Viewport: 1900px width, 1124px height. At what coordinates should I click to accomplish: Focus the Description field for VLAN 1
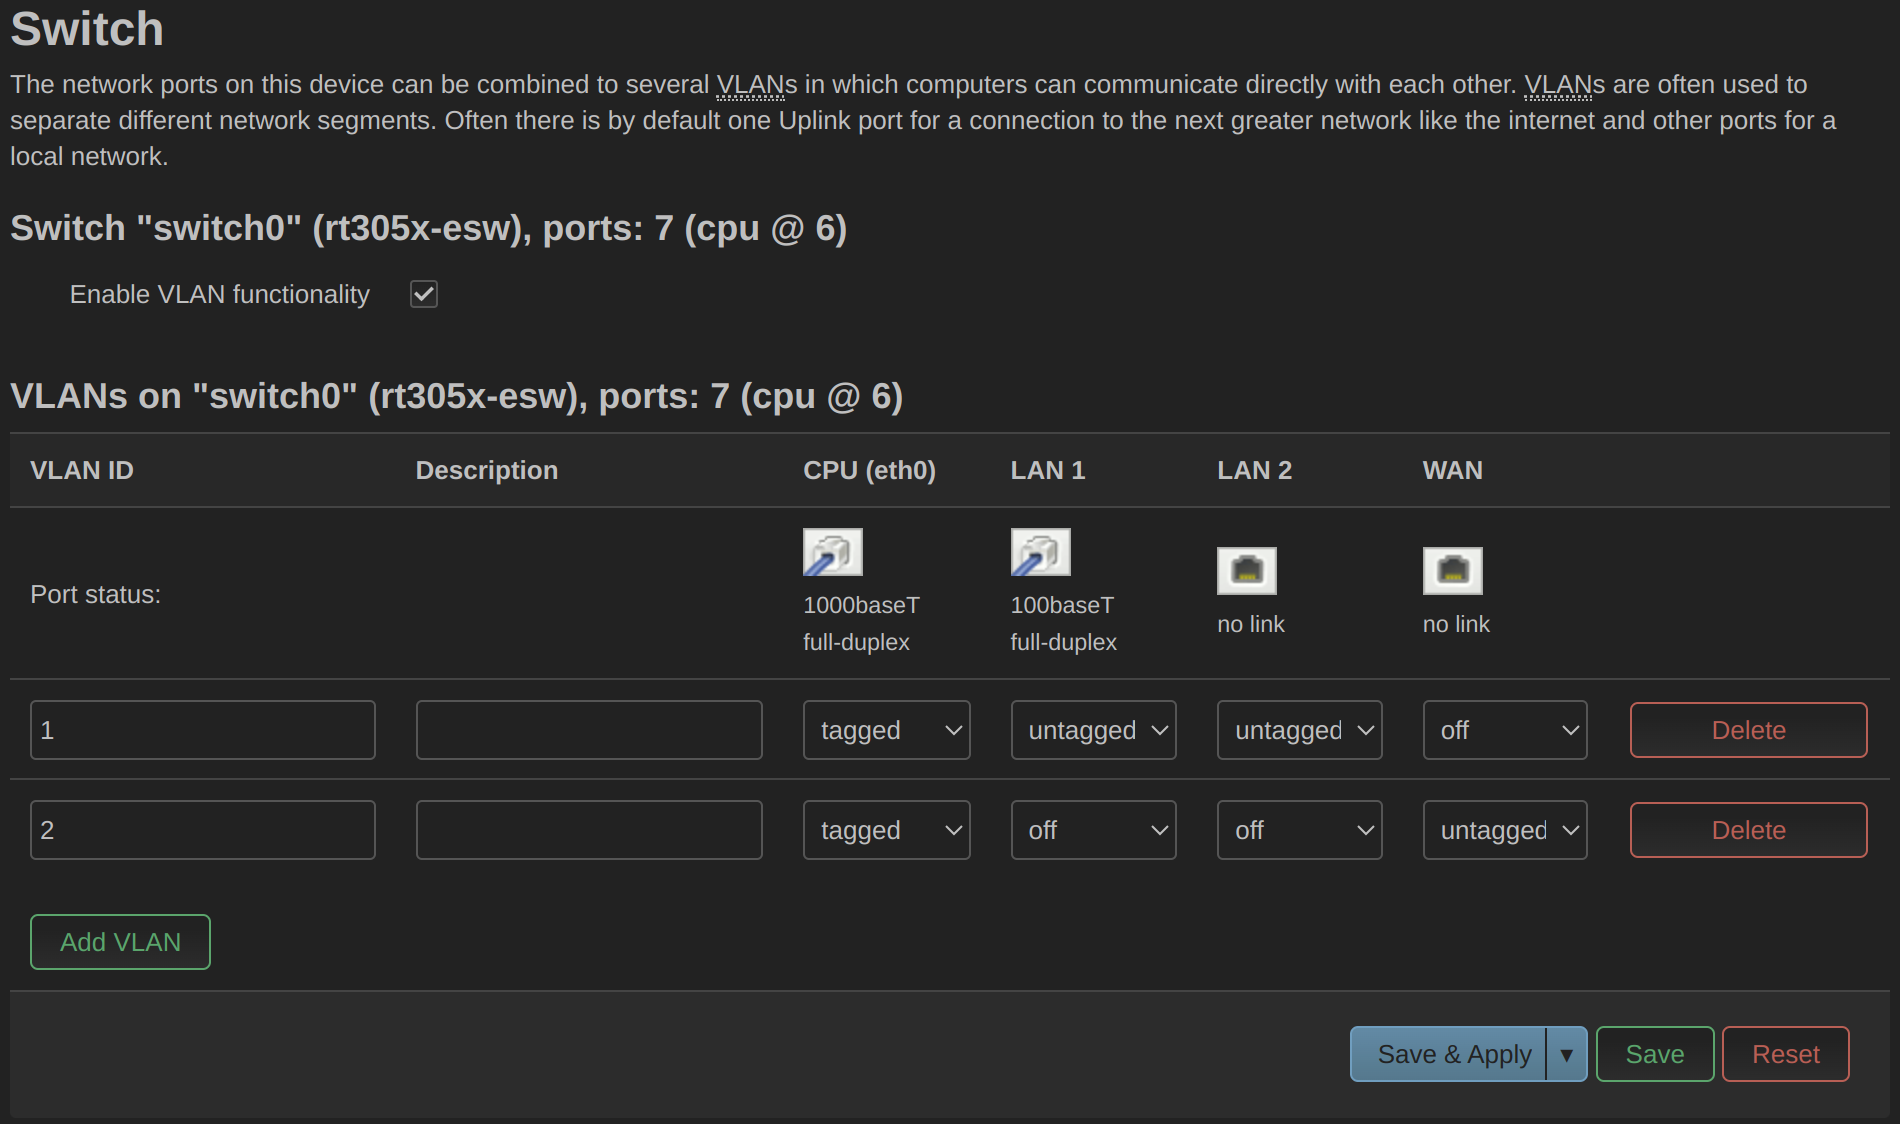point(589,730)
